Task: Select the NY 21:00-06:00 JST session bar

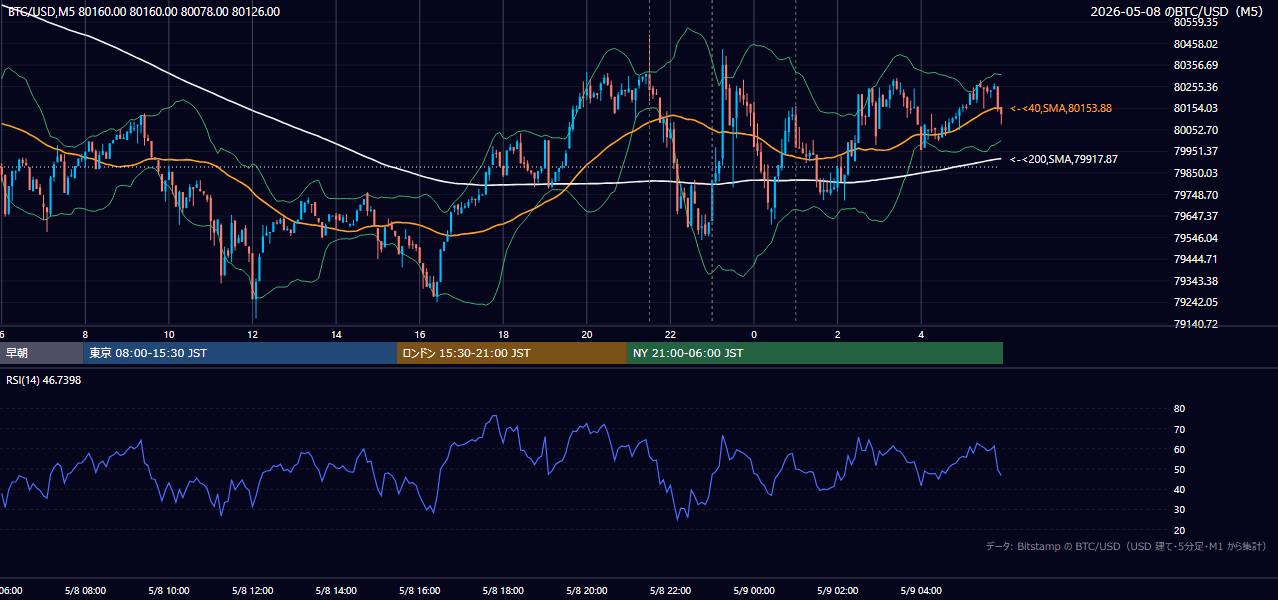Action: pyautogui.click(x=815, y=353)
